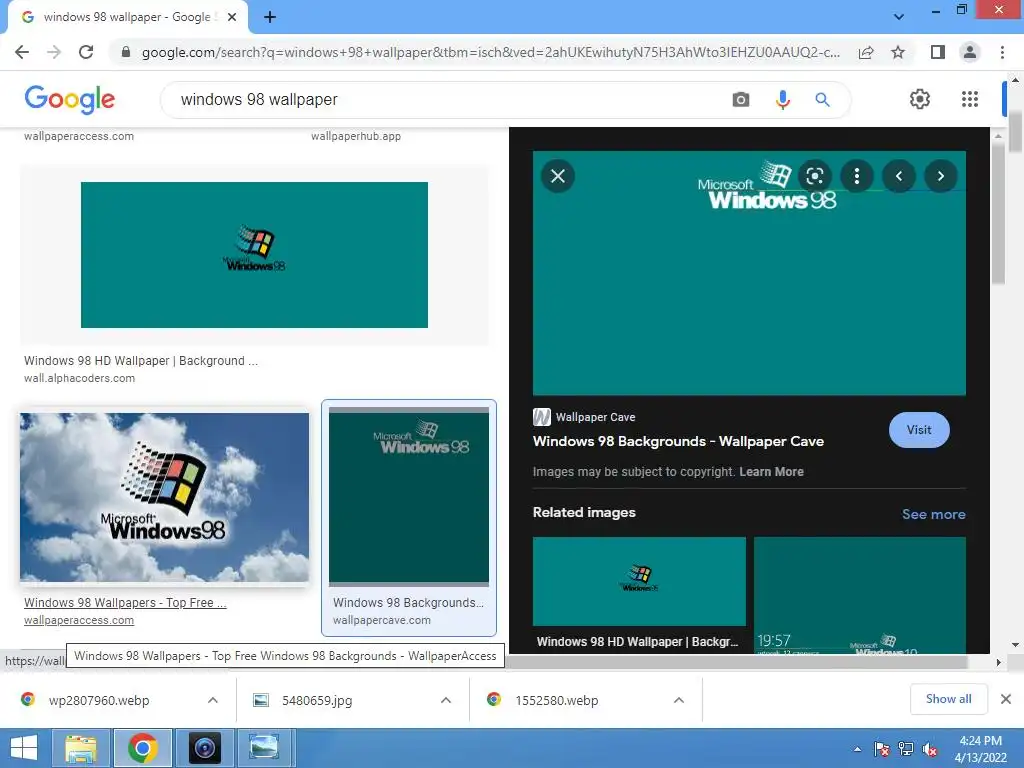Open downloaded file 5480659.jpg
Image resolution: width=1024 pixels, height=768 pixels.
pyautogui.click(x=317, y=701)
